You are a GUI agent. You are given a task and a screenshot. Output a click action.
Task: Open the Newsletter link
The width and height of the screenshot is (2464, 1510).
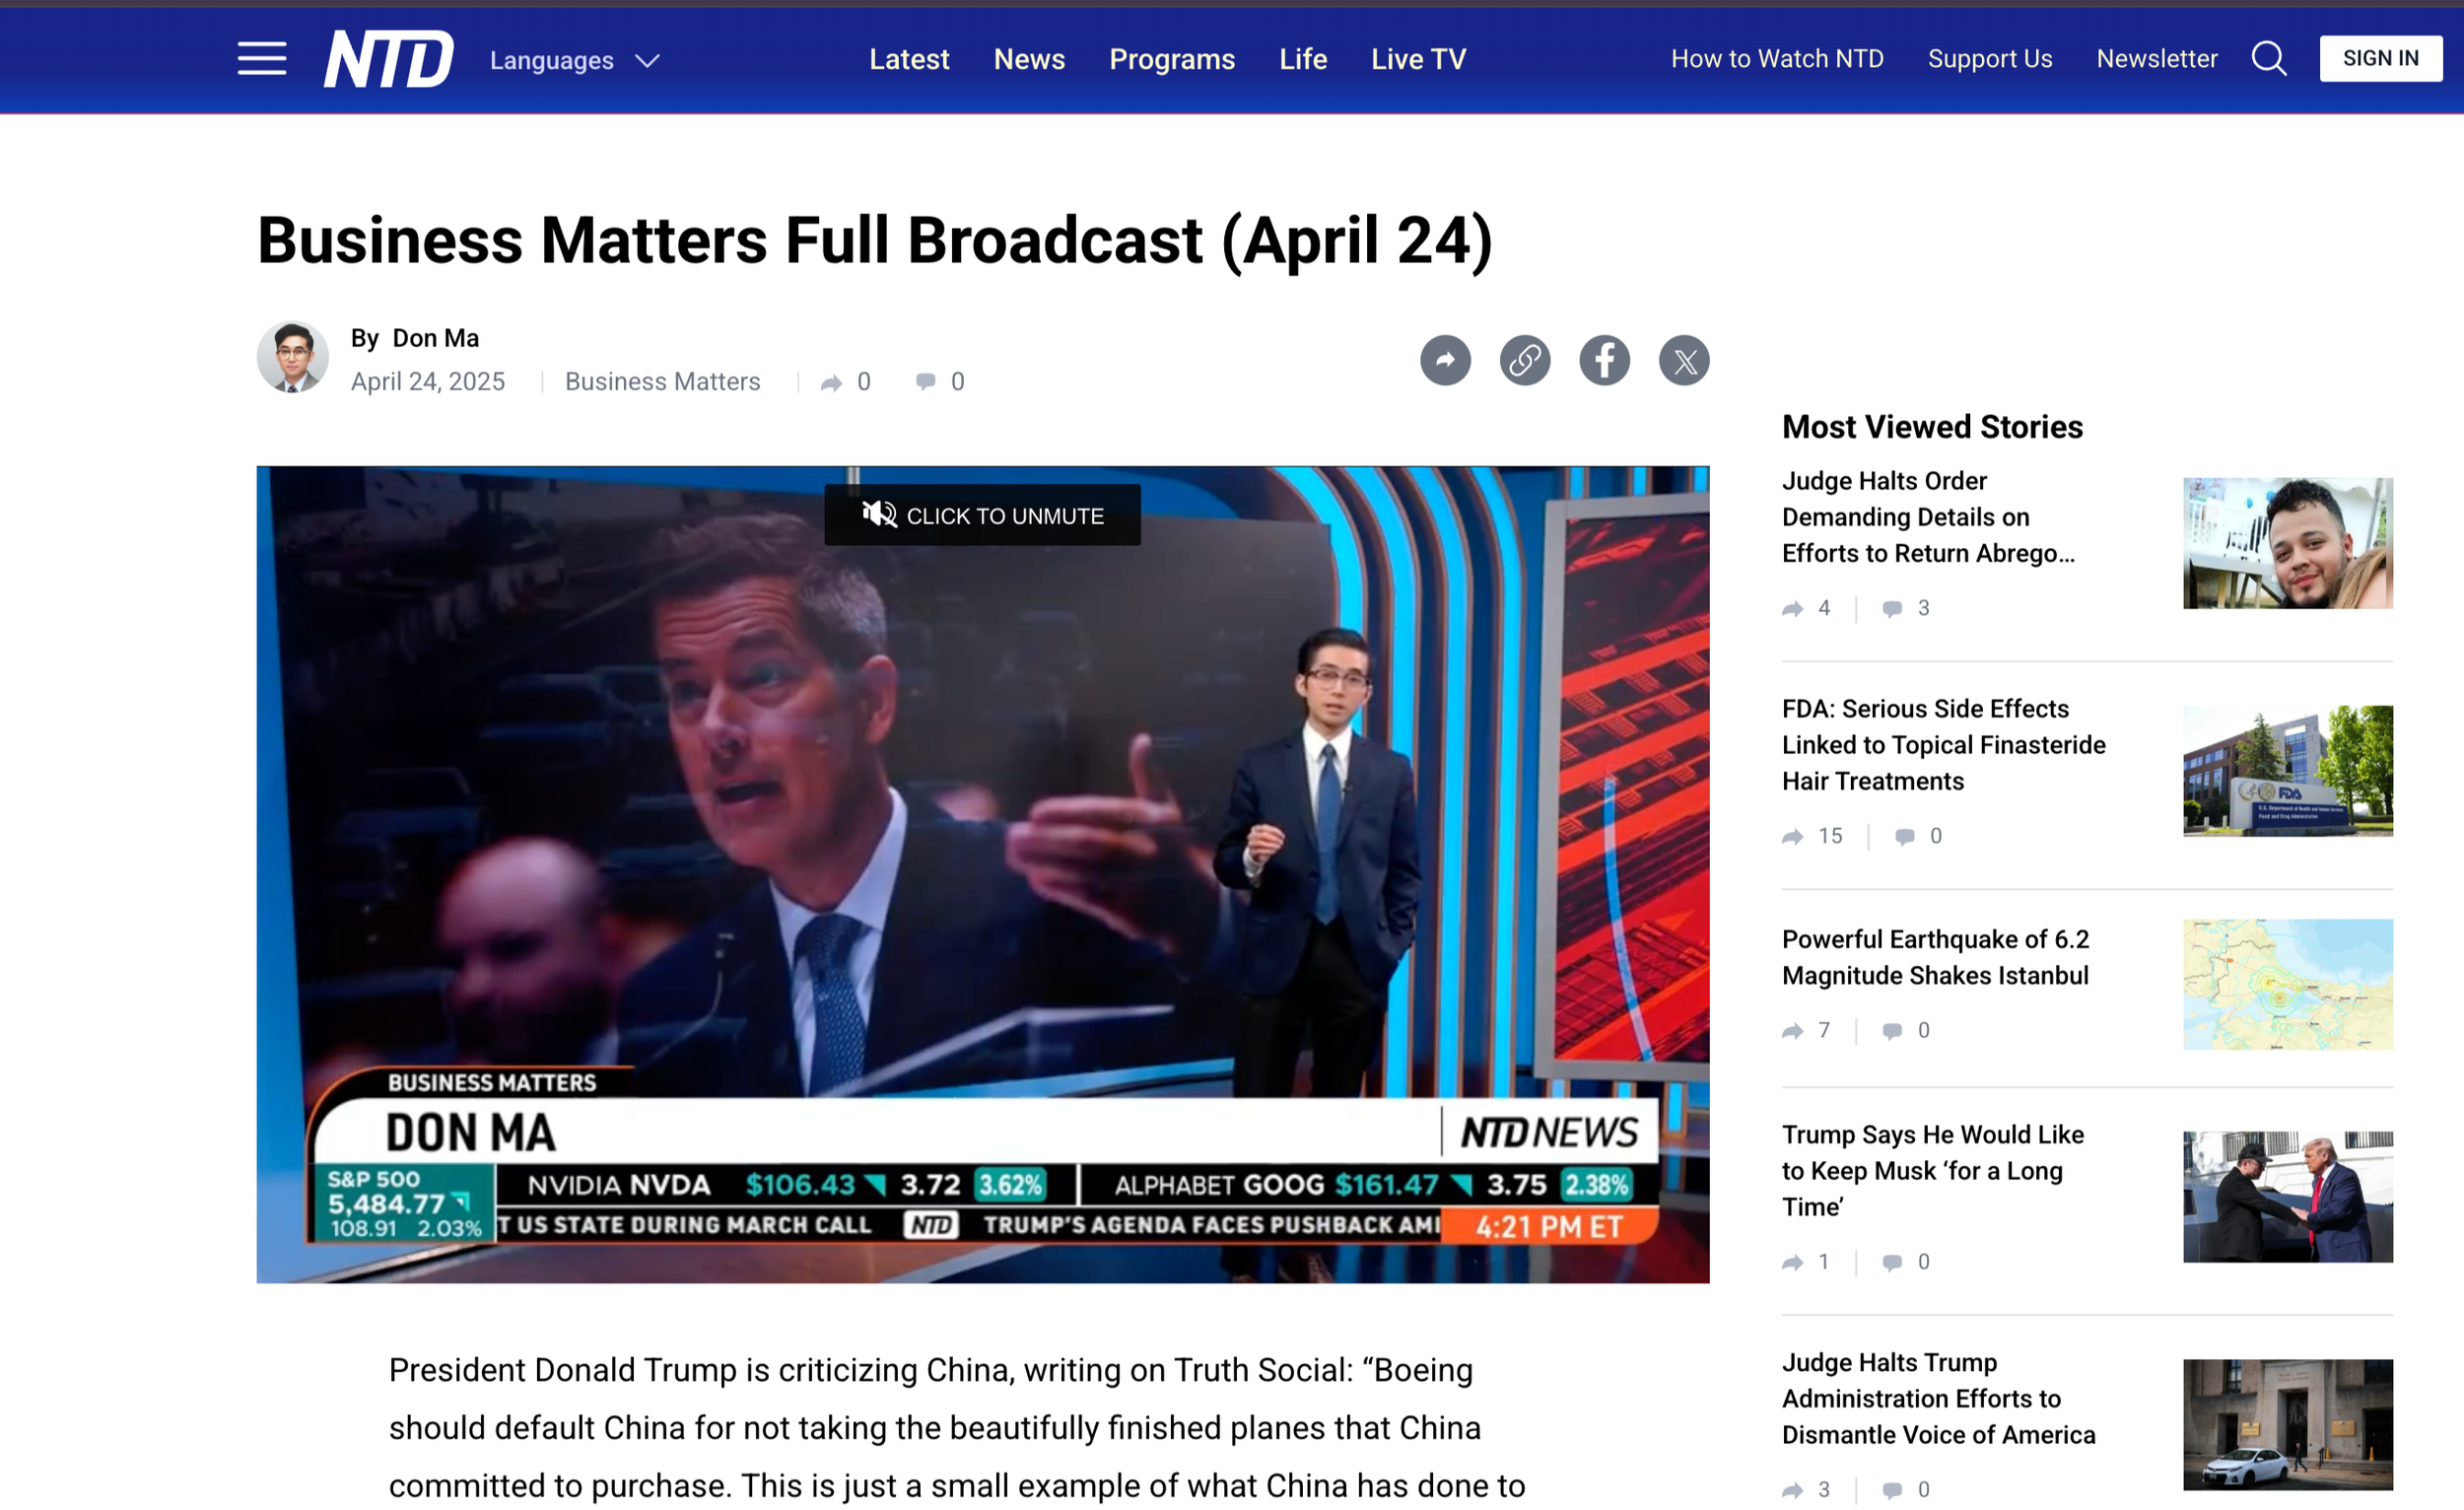coord(2156,59)
